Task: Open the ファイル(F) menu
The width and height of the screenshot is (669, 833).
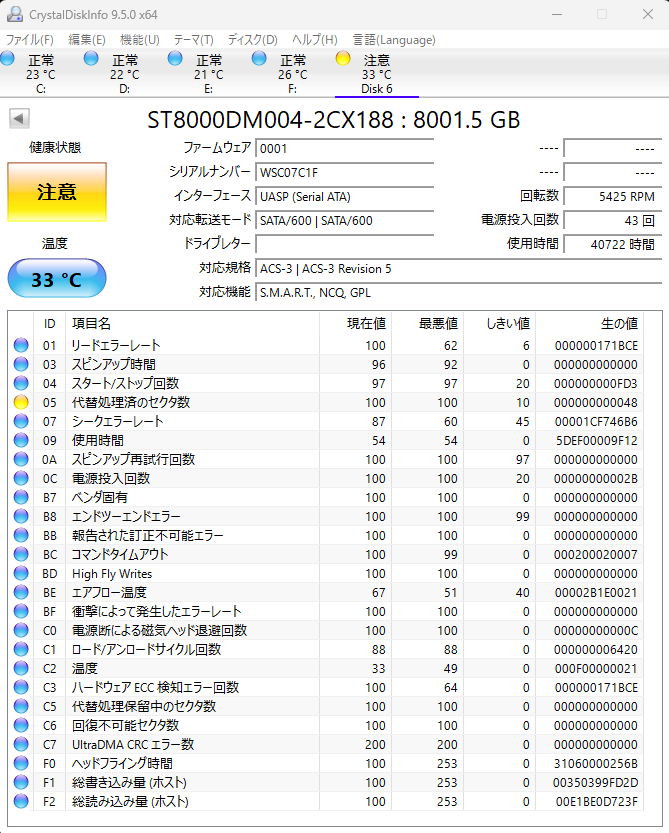Action: tap(30, 40)
